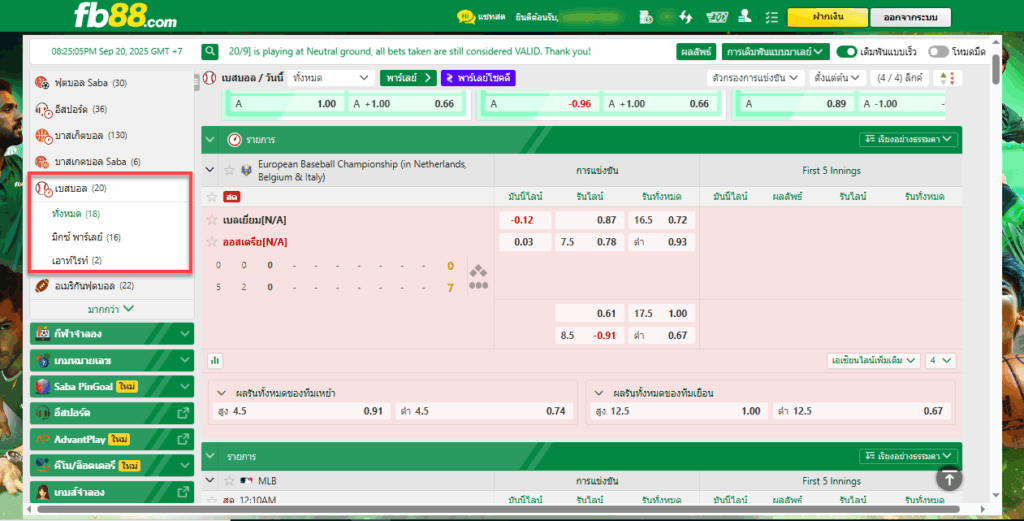1024x521 pixels.
Task: Click the clock icon in first รายการ header
Action: tap(234, 140)
